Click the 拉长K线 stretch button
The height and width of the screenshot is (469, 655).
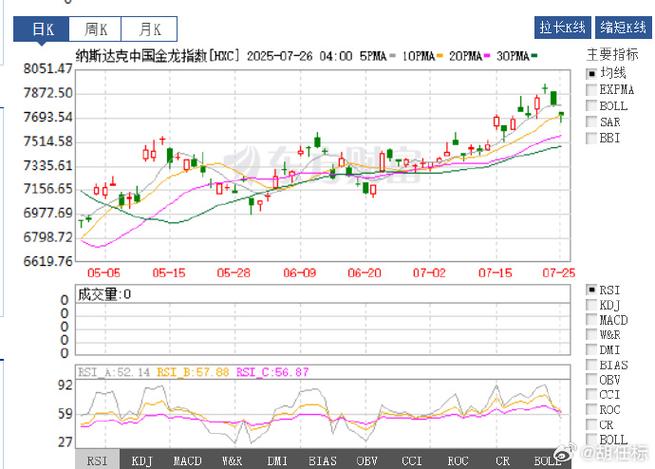click(x=562, y=28)
